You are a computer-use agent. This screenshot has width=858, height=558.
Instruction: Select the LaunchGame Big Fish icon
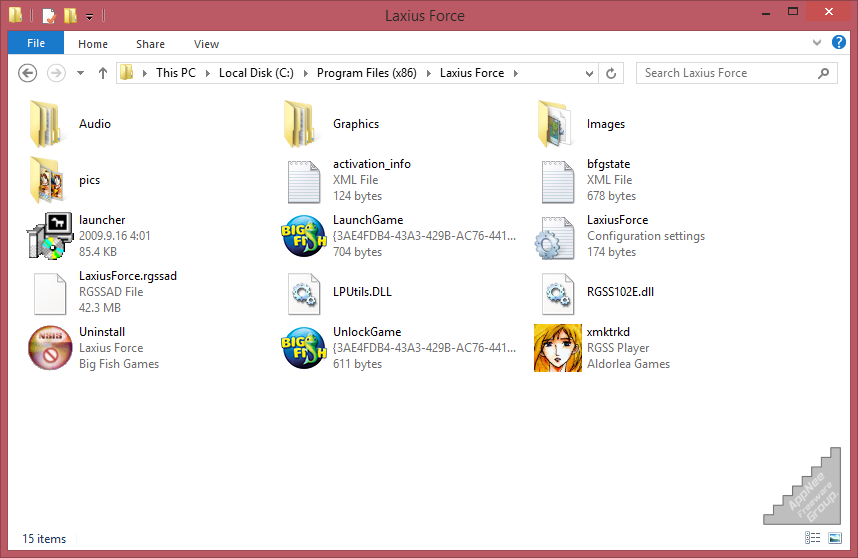(x=304, y=236)
